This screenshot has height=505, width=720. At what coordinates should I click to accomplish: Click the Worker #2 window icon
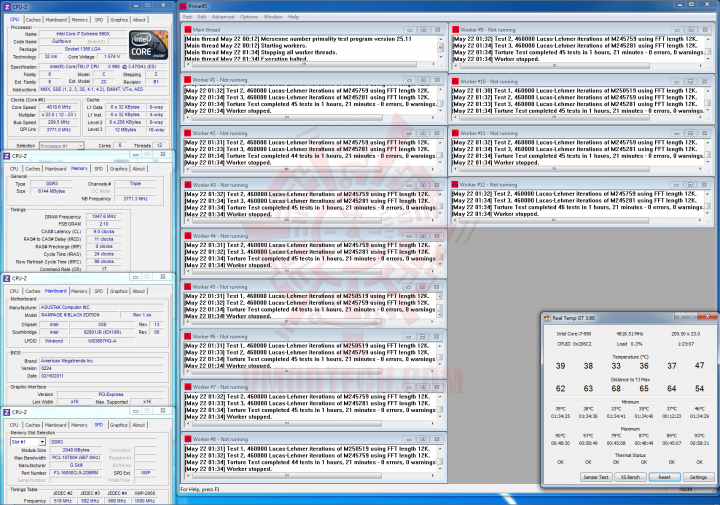click(188, 133)
